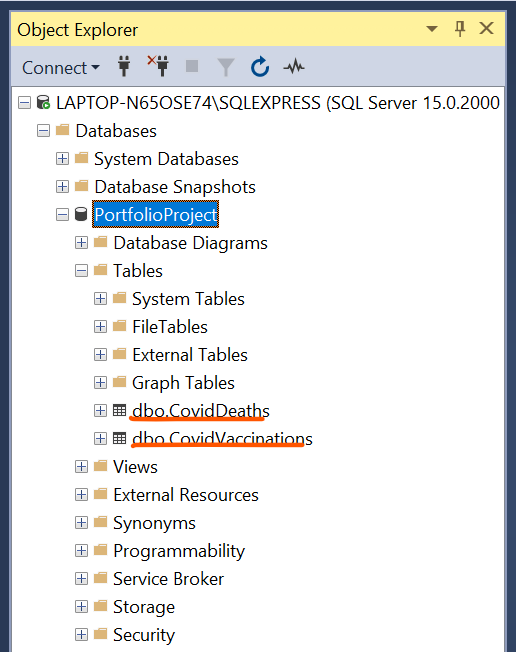Image resolution: width=516 pixels, height=652 pixels.
Task: Expand the Graph Tables folder
Action: [x=100, y=382]
